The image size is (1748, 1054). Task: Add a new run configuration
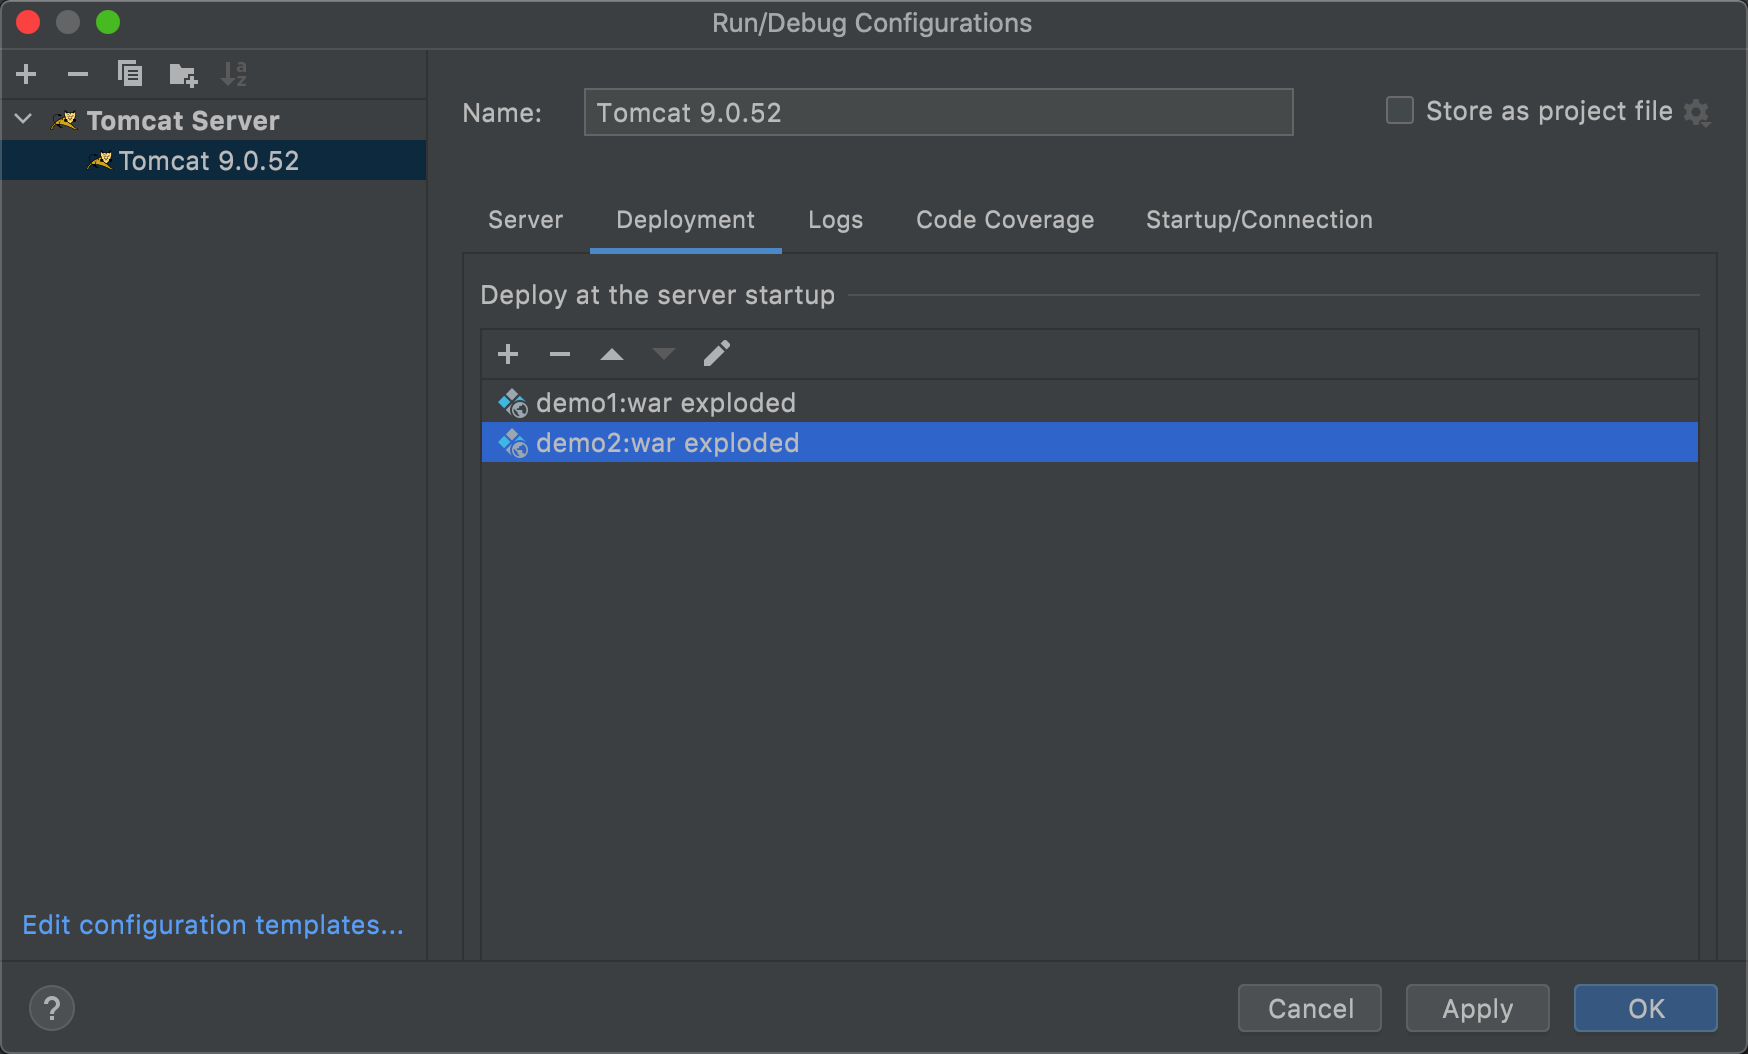click(x=27, y=74)
